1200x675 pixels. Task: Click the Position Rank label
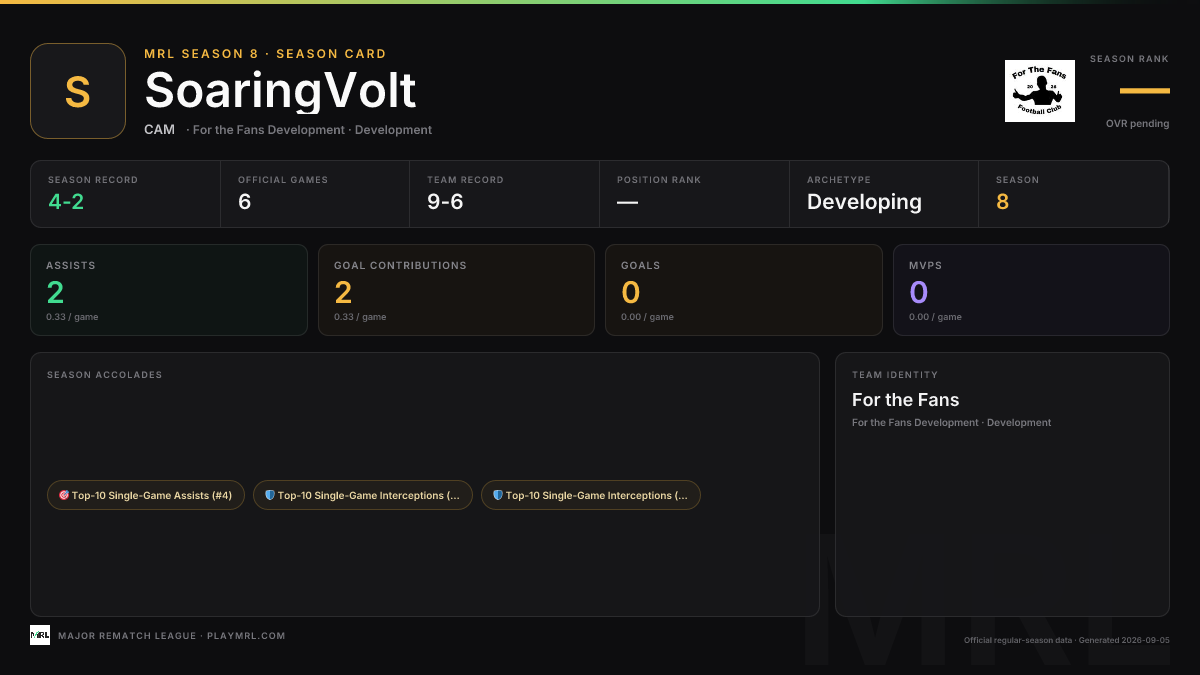tap(659, 180)
